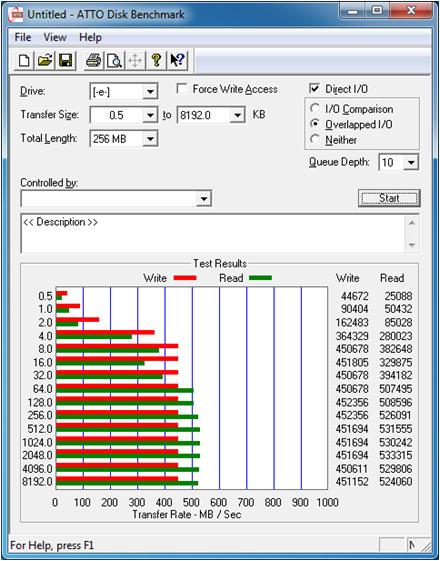This screenshot has width=440, height=561.
Task: Click the 1024.0 transfer size row label
Action: [37, 443]
